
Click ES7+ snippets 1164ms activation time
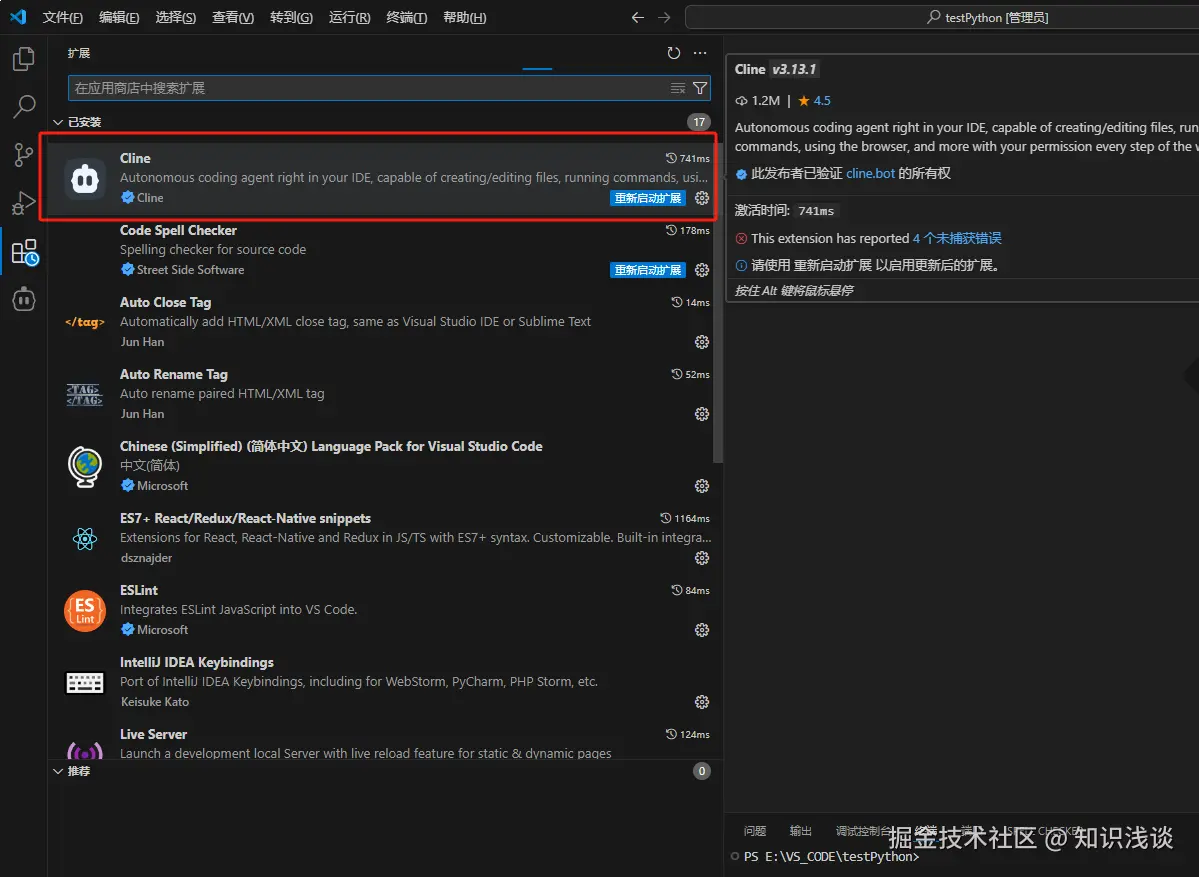coord(685,518)
